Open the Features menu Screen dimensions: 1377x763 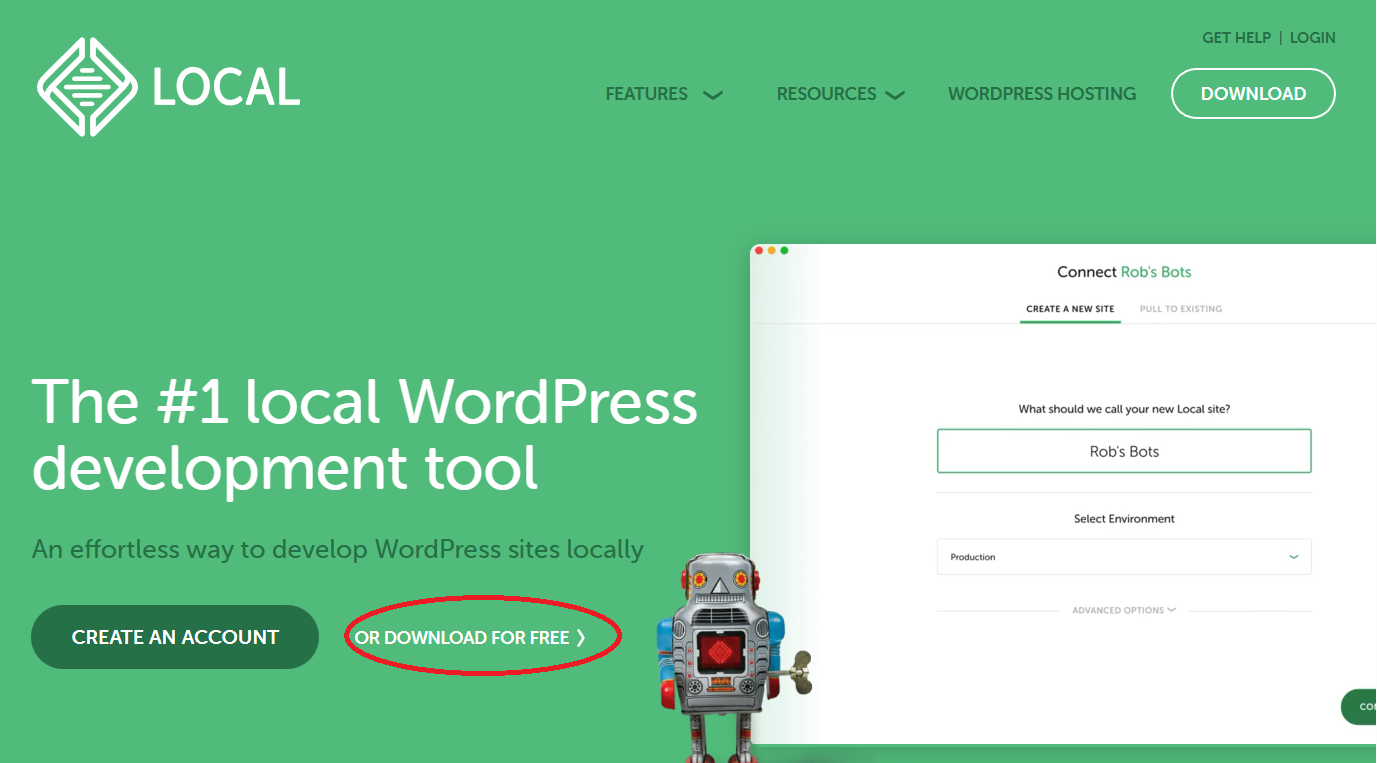[646, 94]
